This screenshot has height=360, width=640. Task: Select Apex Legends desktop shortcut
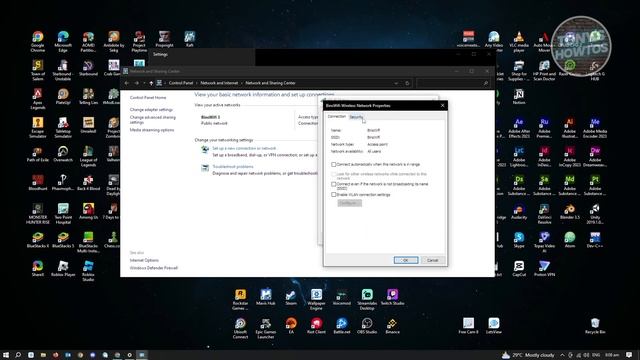click(38, 99)
